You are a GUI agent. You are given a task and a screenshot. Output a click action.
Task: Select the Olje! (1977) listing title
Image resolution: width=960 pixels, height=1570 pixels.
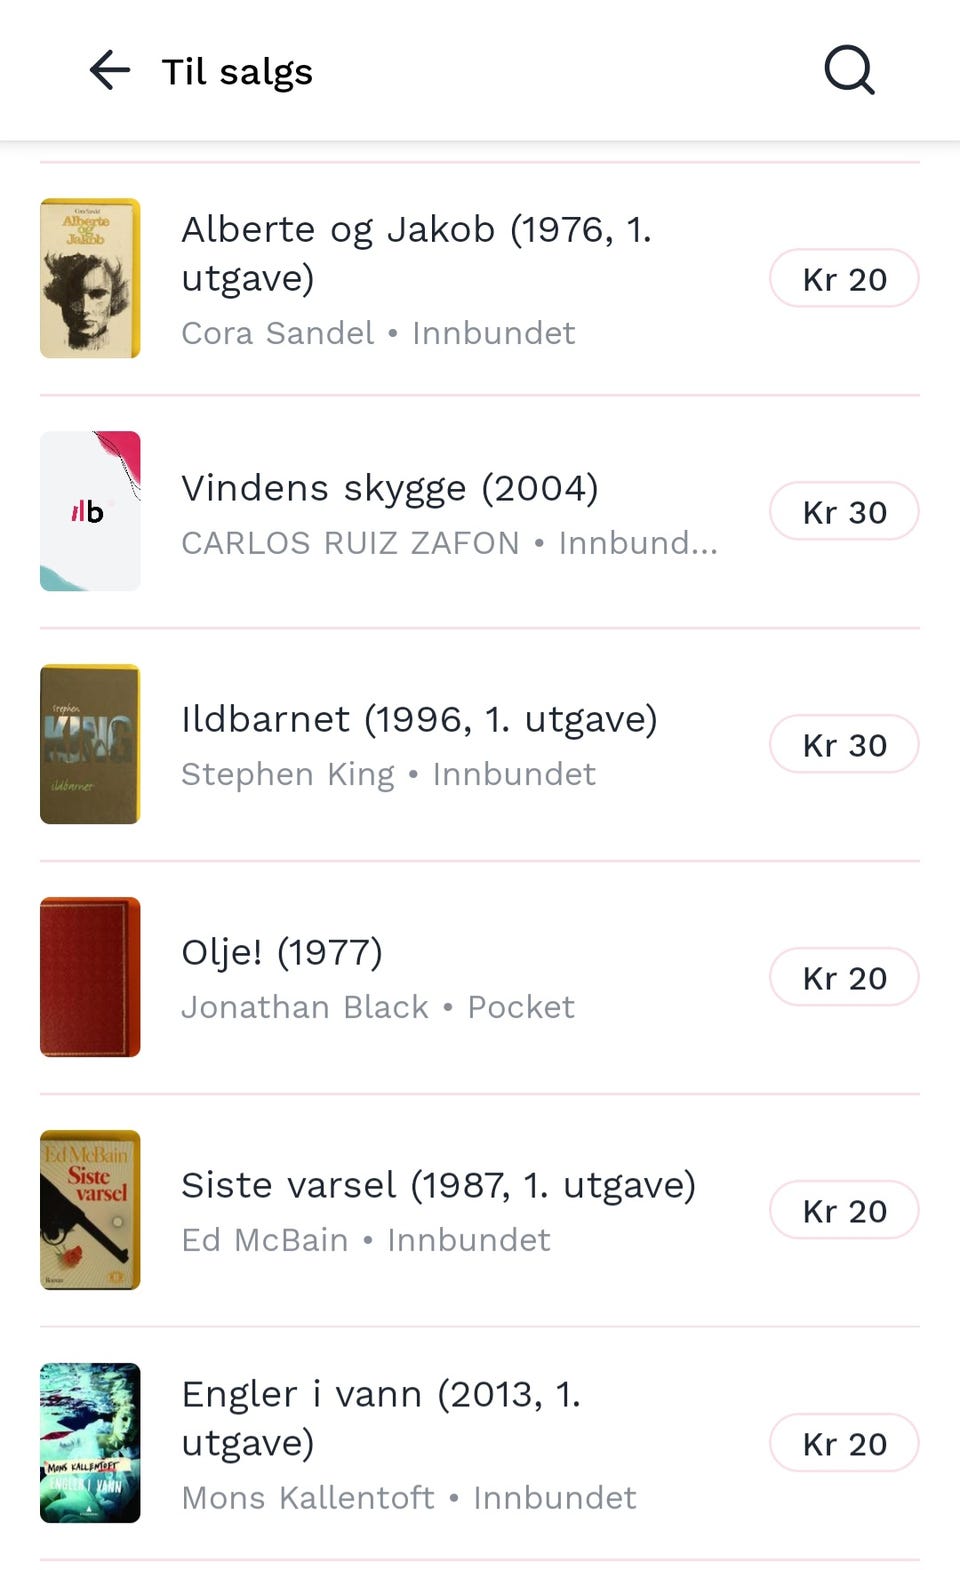pyautogui.click(x=282, y=953)
